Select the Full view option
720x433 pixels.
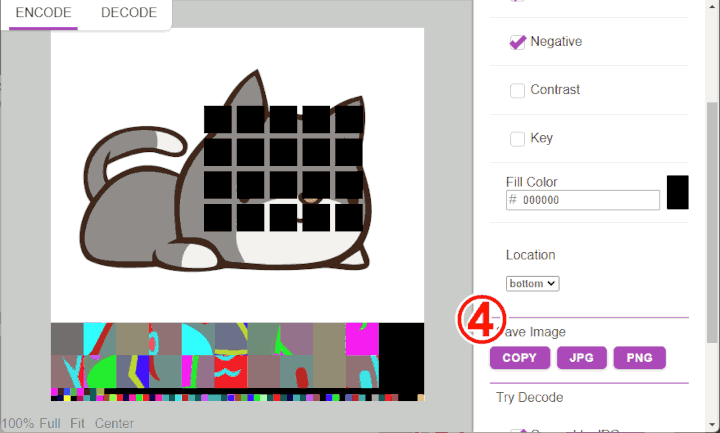point(50,423)
